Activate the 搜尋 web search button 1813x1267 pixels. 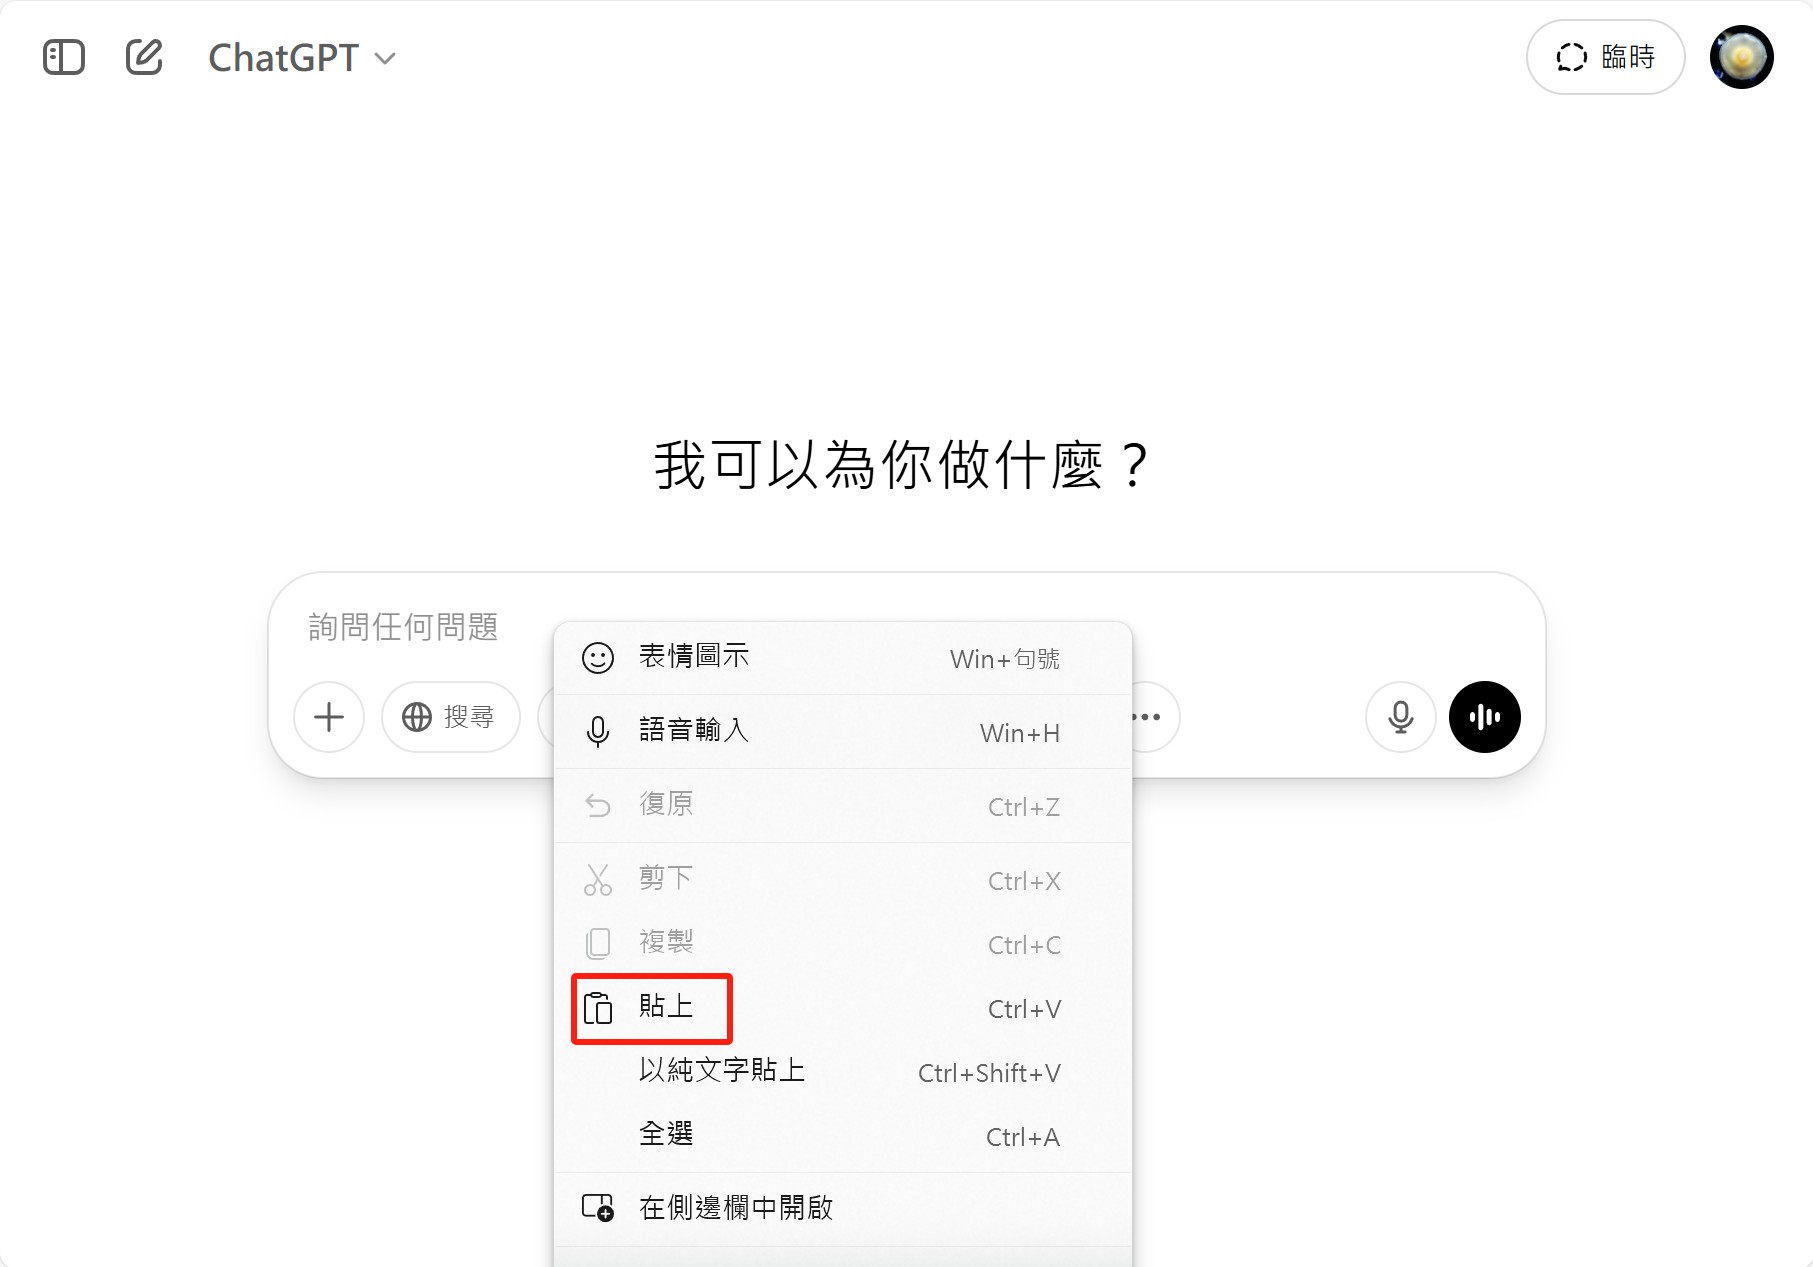pyautogui.click(x=450, y=717)
